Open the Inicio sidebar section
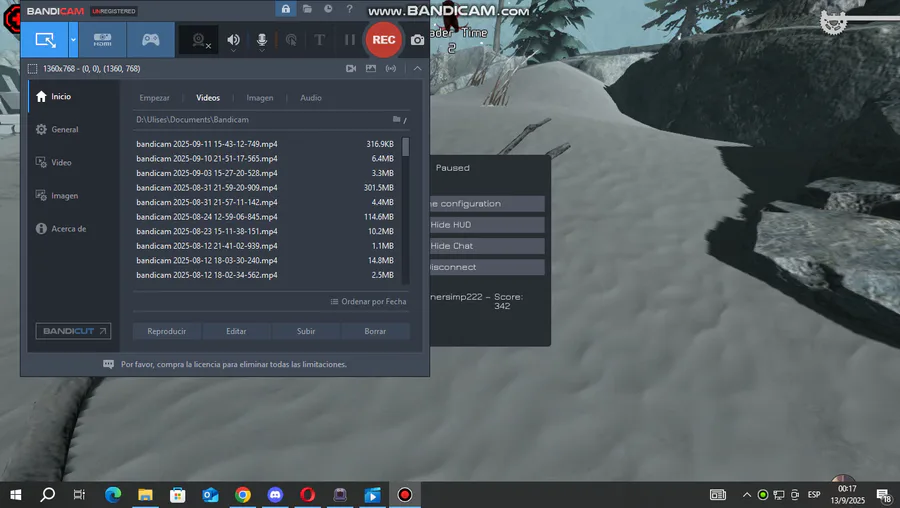900x508 pixels. (x=73, y=96)
